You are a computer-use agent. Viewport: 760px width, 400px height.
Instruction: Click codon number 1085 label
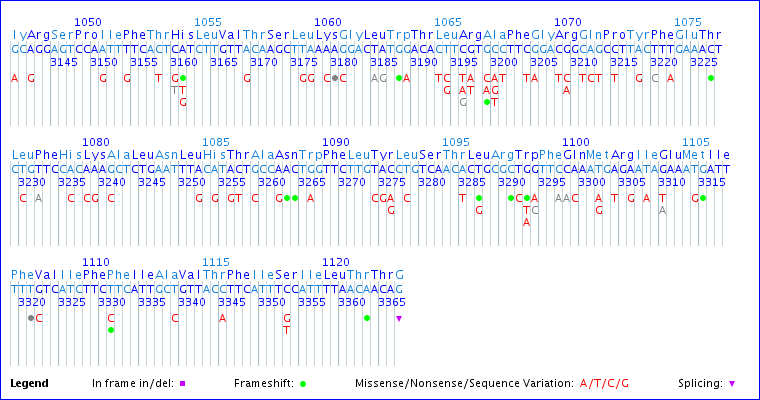tap(216, 142)
